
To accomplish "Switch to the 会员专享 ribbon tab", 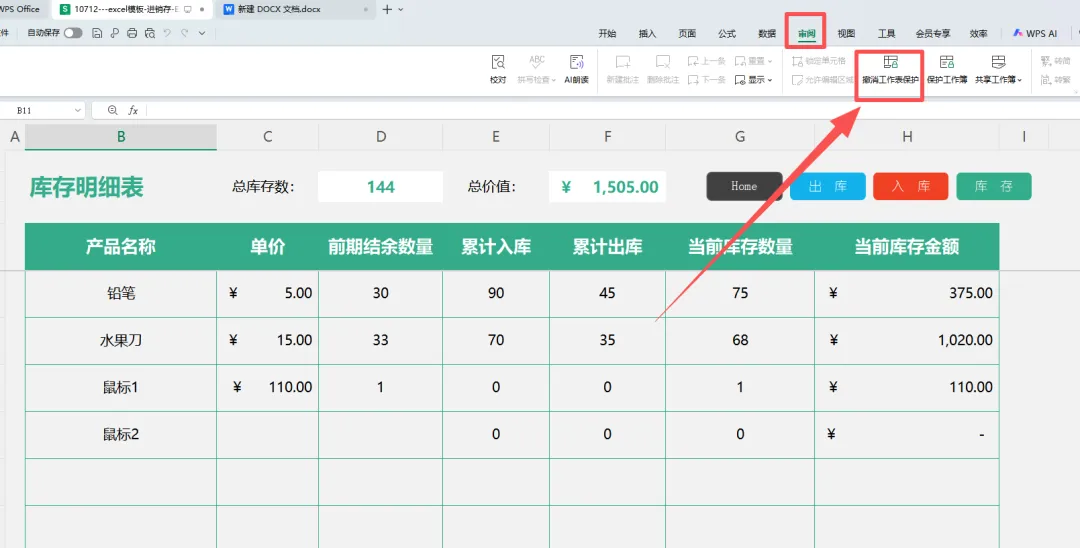I will click(933, 33).
